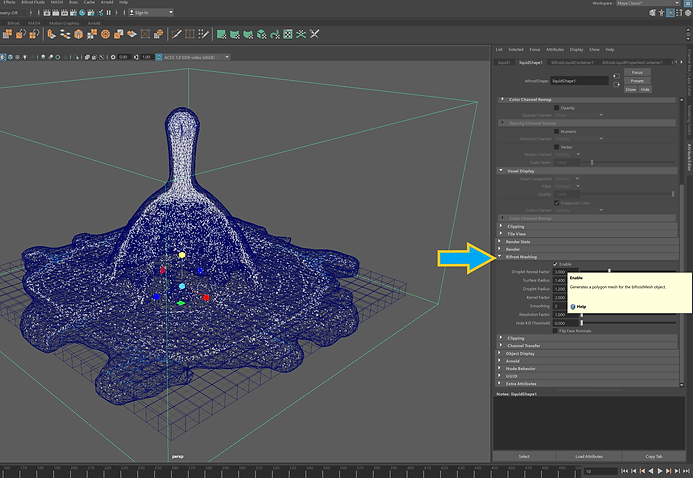Select the Motion Graphics shelf tab
This screenshot has height=478, width=693.
64,23
